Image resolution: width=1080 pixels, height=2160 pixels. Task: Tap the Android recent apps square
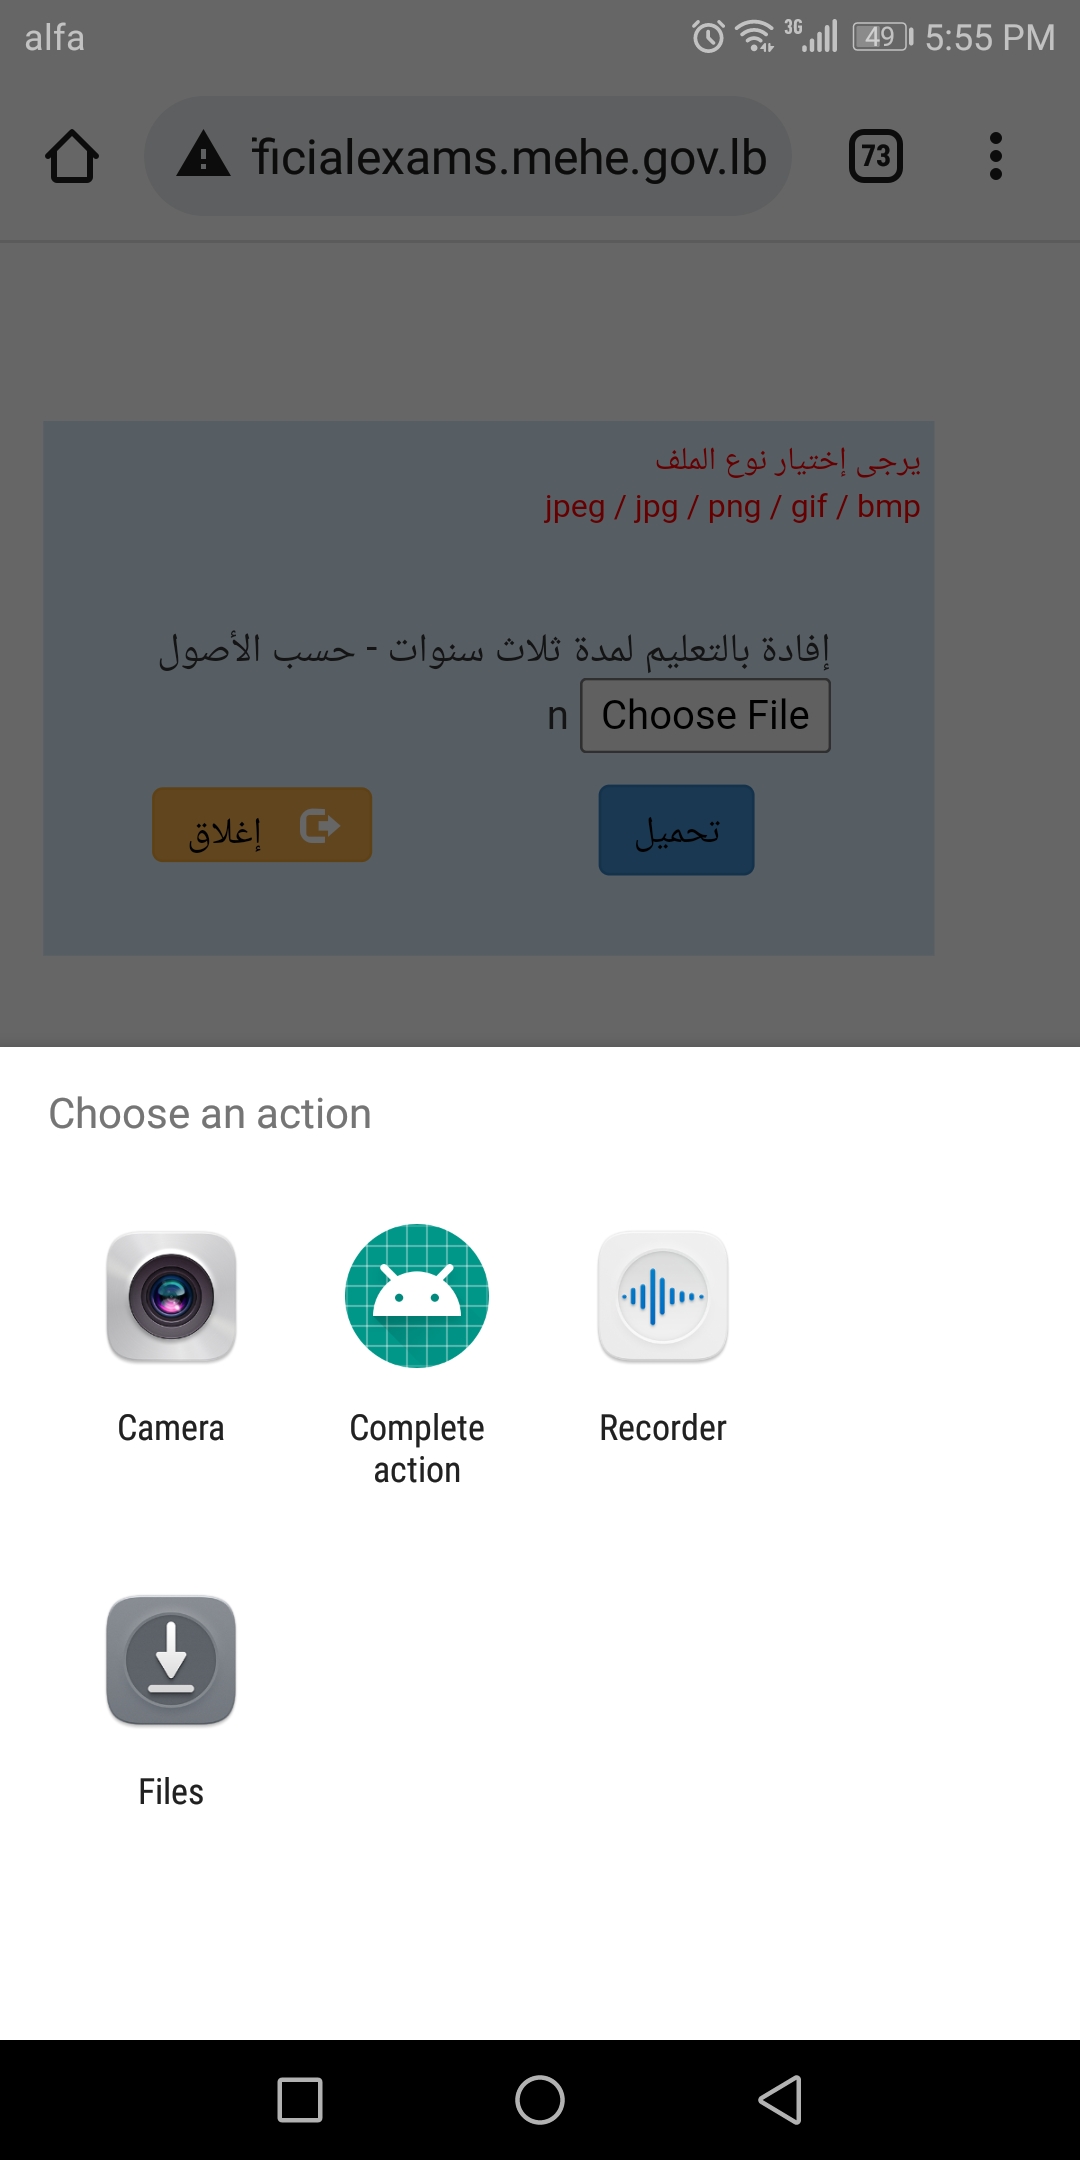click(x=300, y=2099)
